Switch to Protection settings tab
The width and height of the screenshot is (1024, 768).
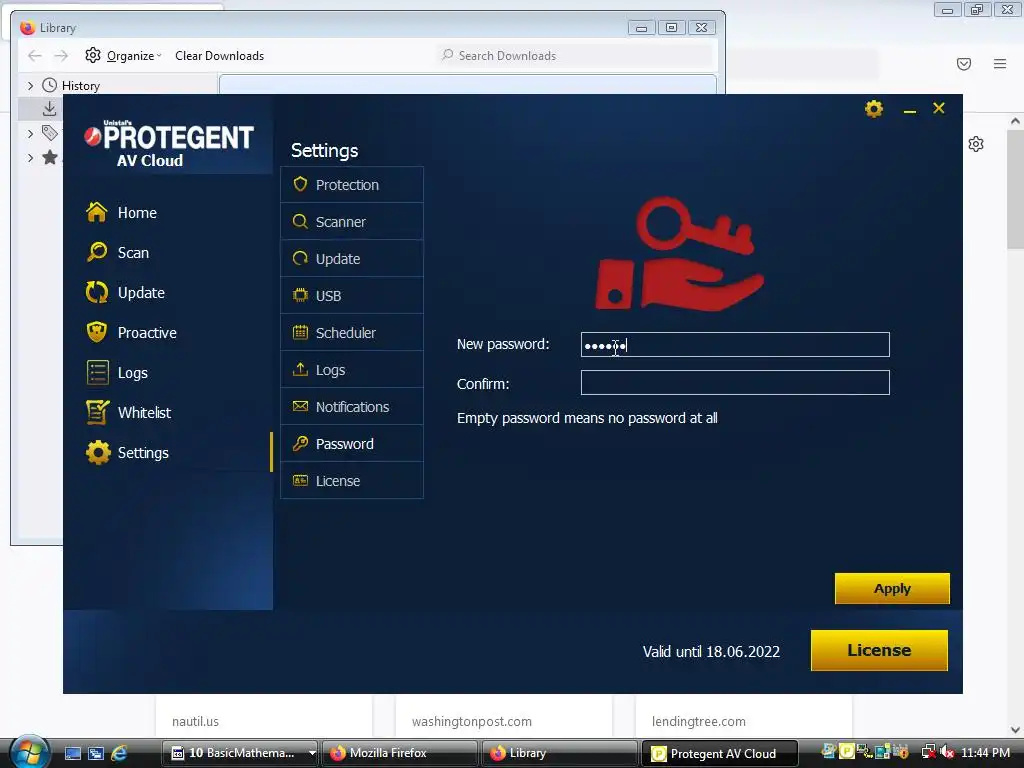pos(352,185)
